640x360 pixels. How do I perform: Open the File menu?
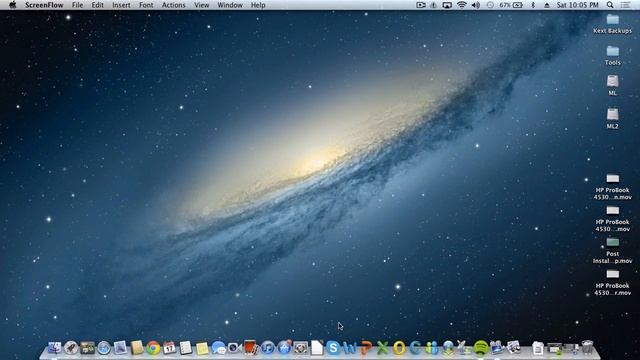tap(77, 5)
